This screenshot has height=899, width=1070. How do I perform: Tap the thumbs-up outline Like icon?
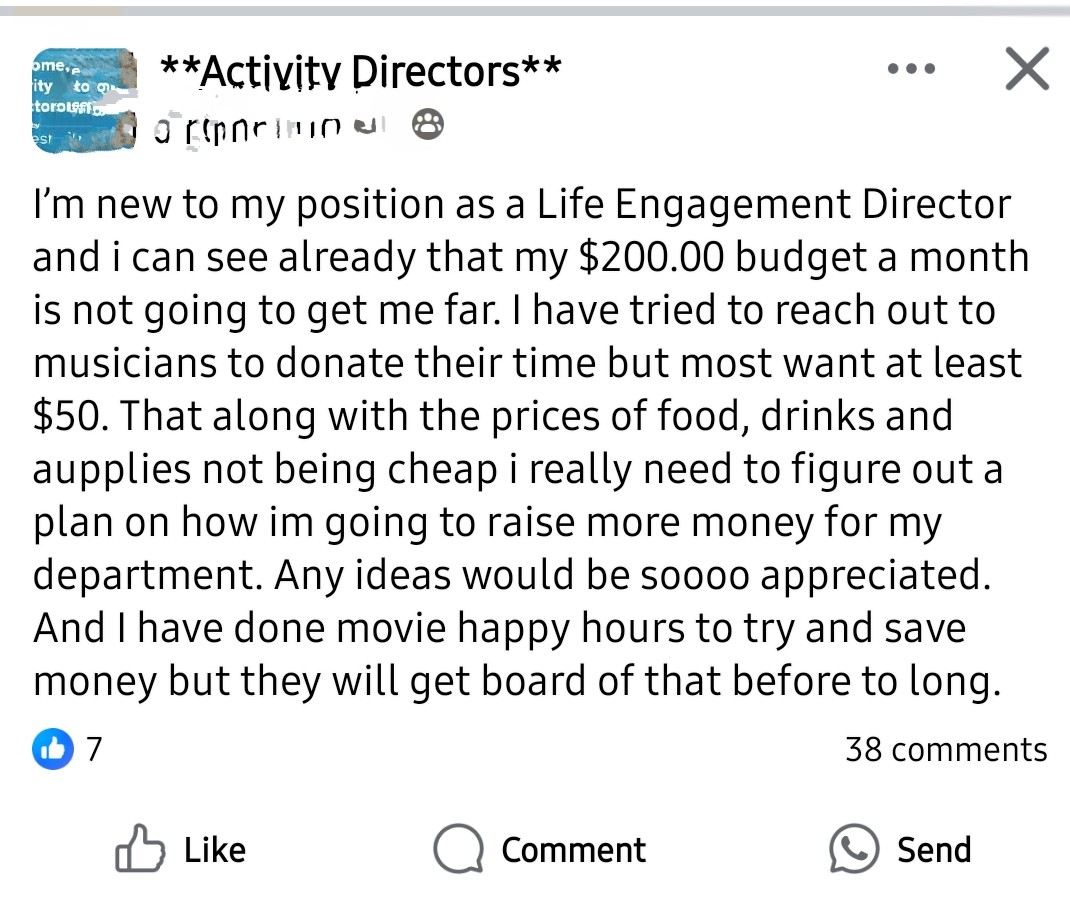(140, 849)
